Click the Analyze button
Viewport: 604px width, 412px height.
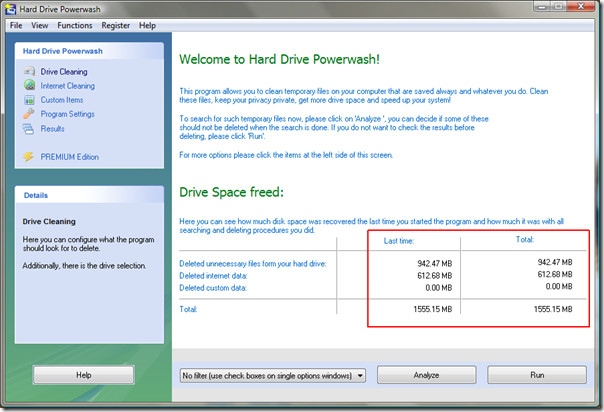pos(426,375)
